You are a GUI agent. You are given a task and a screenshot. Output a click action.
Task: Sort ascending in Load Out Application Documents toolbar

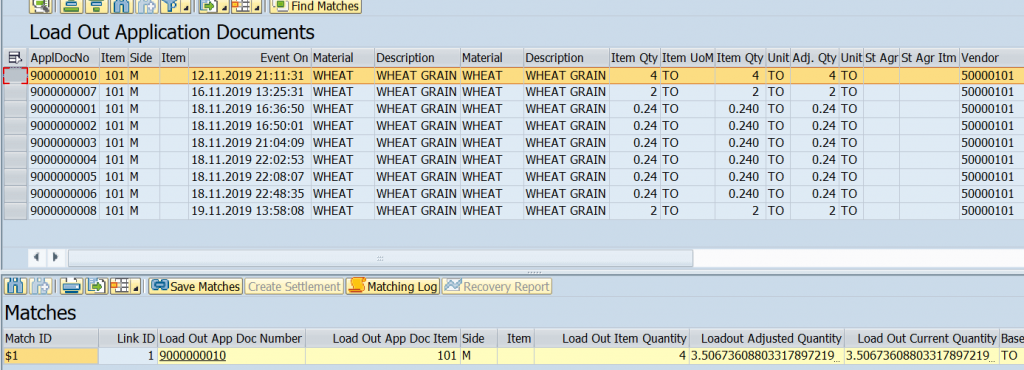point(72,6)
